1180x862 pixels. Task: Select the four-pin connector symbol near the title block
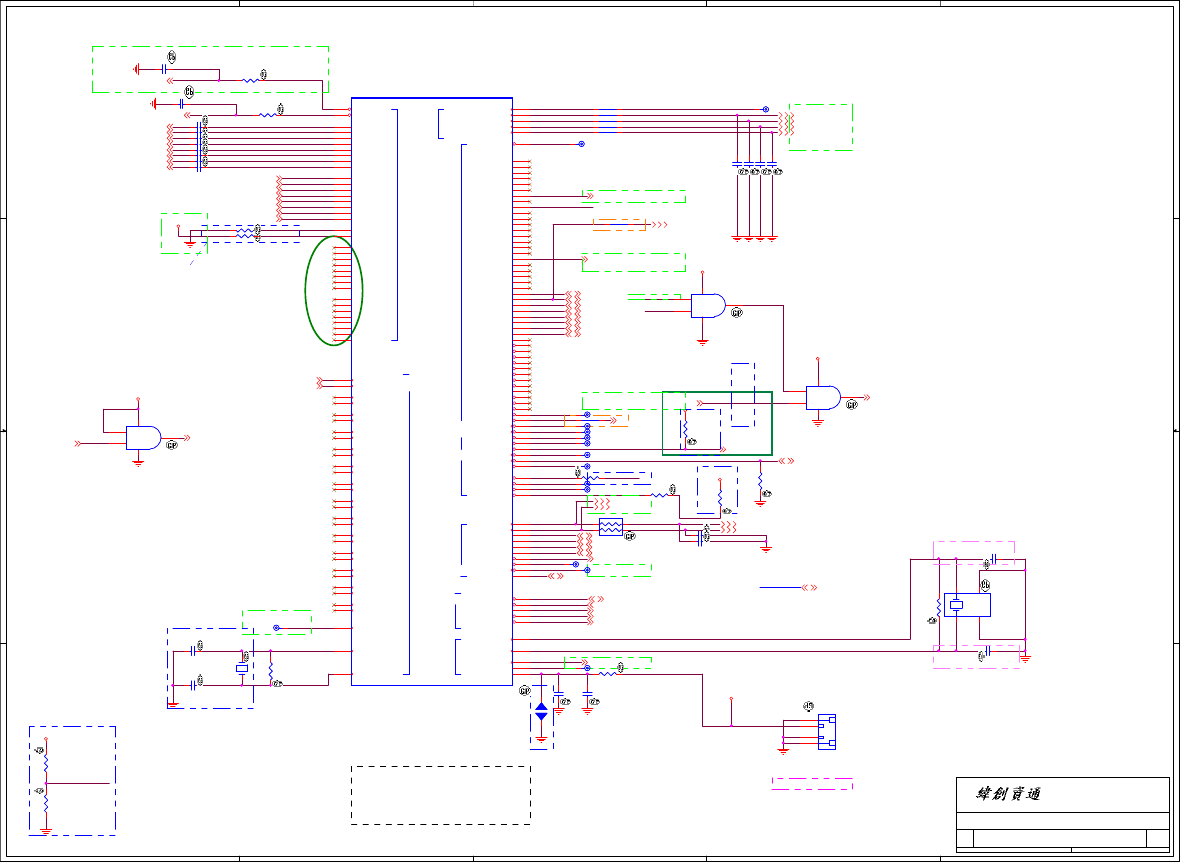tap(826, 732)
